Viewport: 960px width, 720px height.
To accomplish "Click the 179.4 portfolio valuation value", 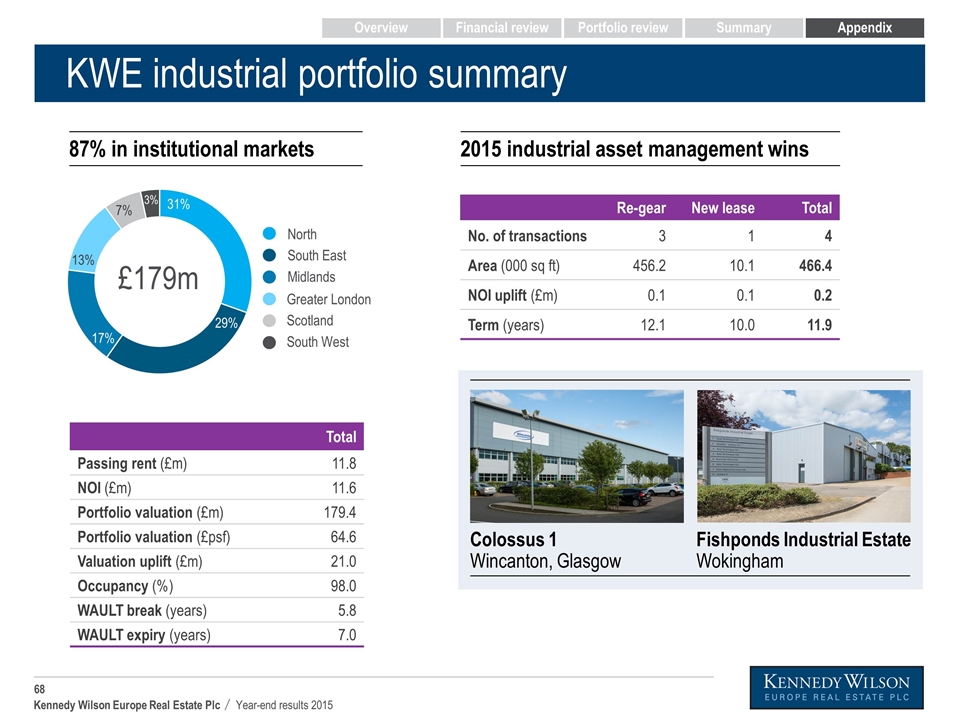I will [340, 512].
